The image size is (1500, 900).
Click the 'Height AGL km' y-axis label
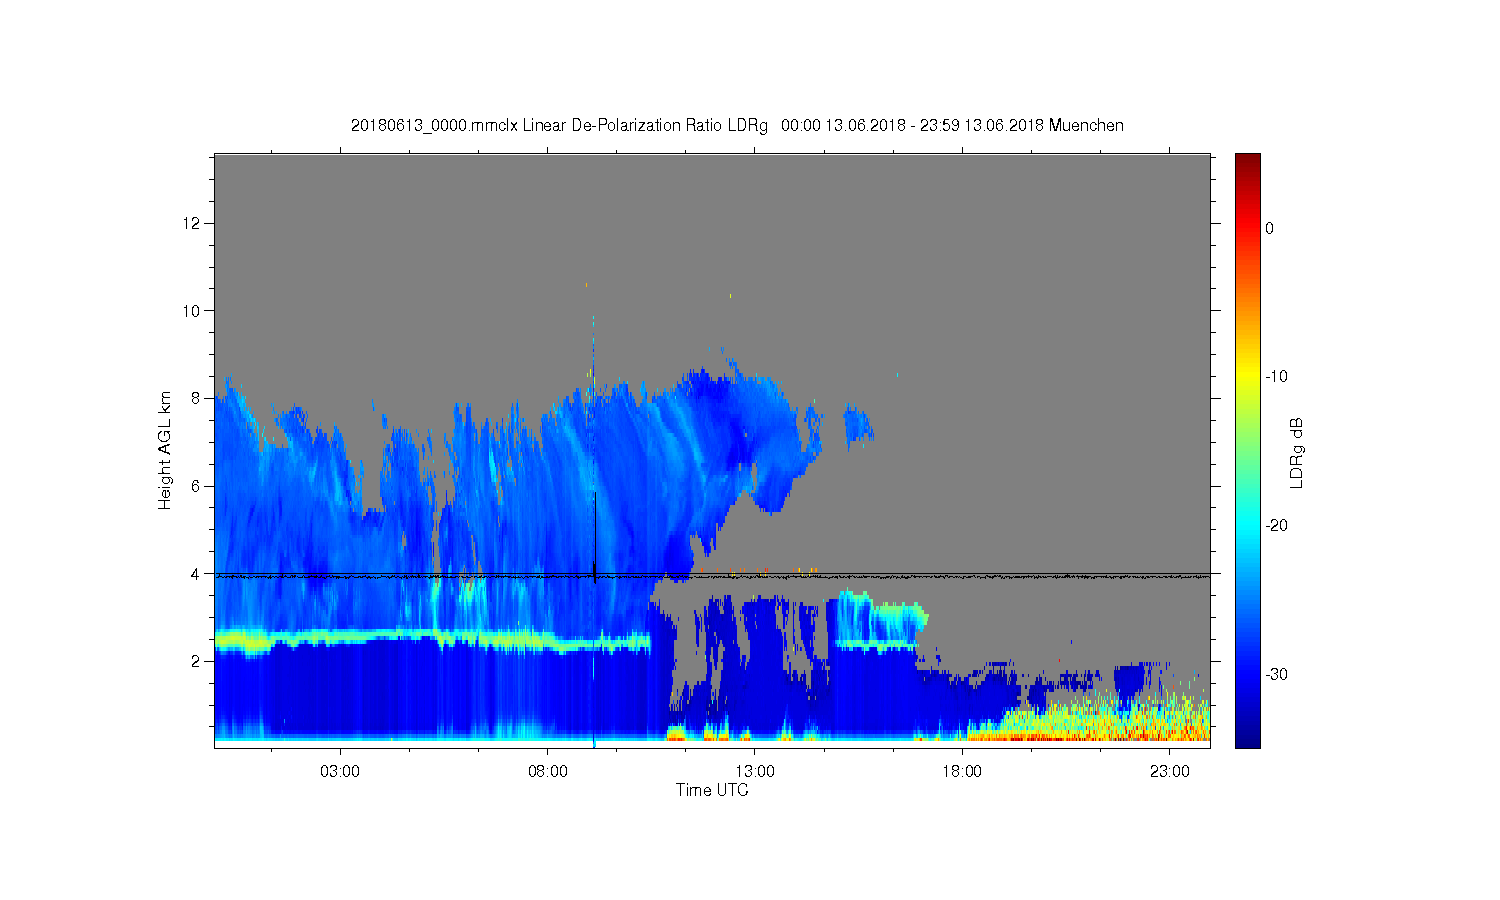(165, 450)
